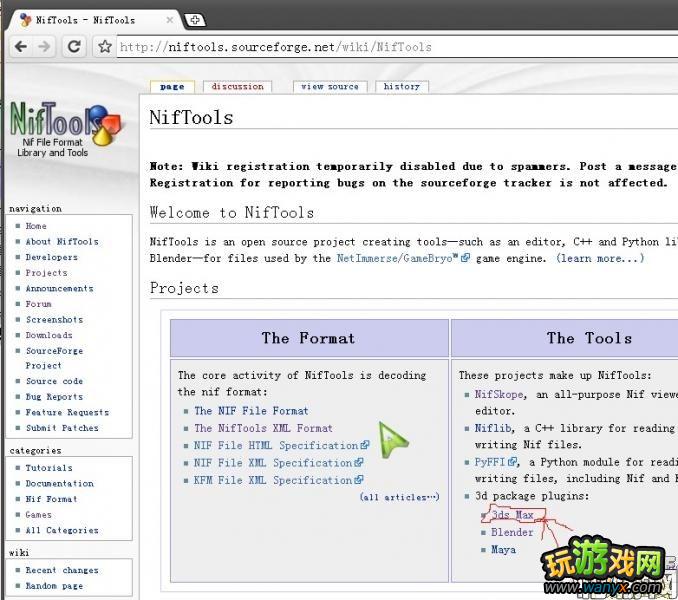Screen dimensions: 678x600
Task: Open SourceForge Project link
Action: point(54,358)
